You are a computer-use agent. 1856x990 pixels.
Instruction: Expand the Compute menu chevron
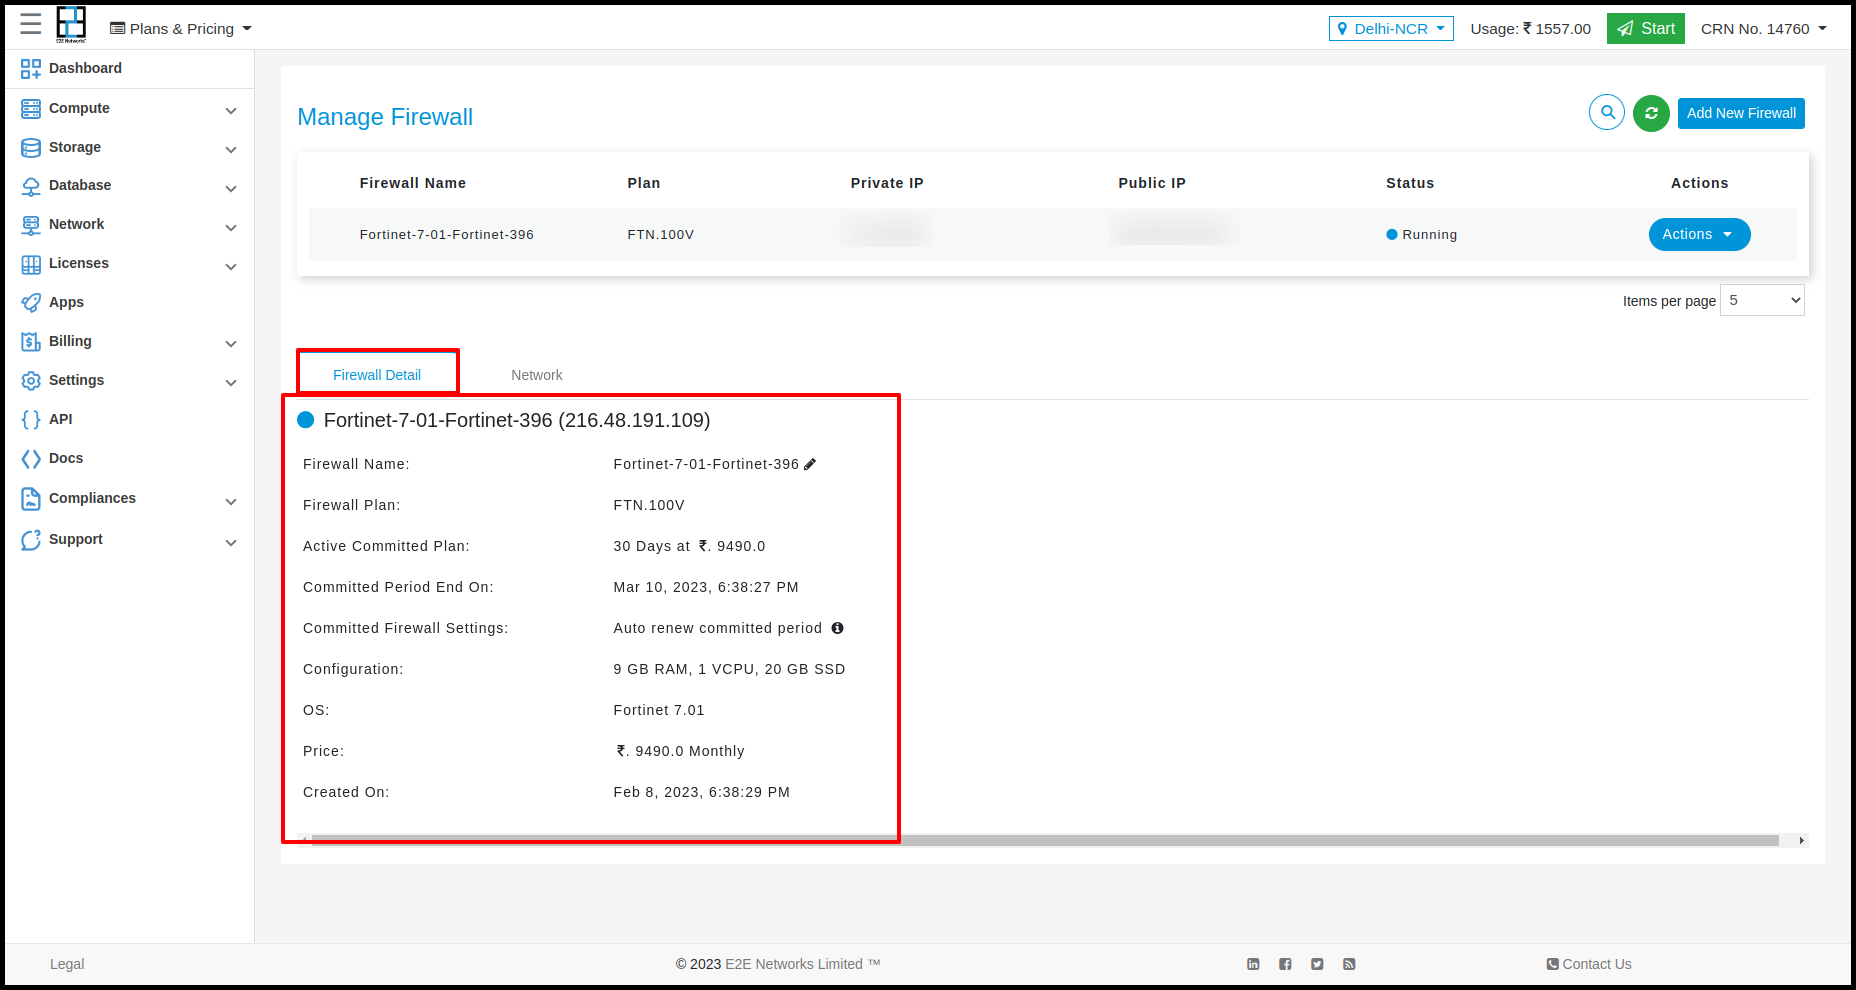coord(231,110)
